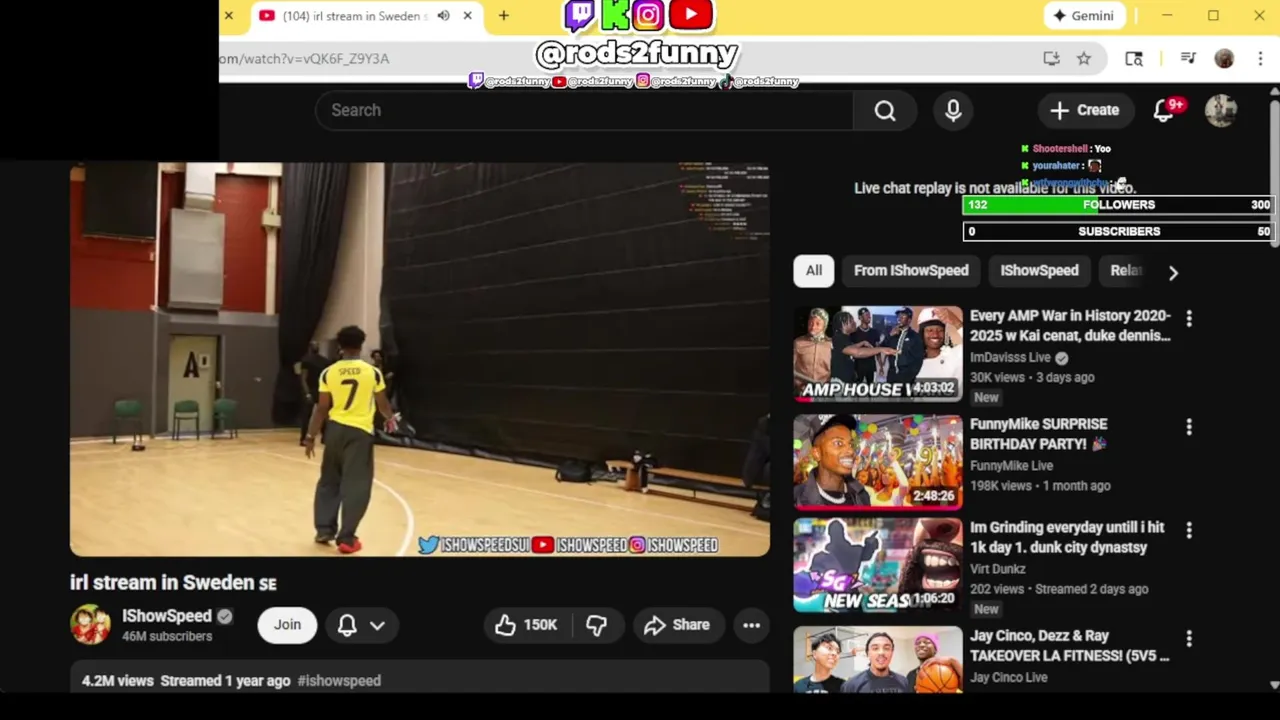Open Every AMP War video thumbnail
The width and height of the screenshot is (1280, 720).
tap(878, 354)
